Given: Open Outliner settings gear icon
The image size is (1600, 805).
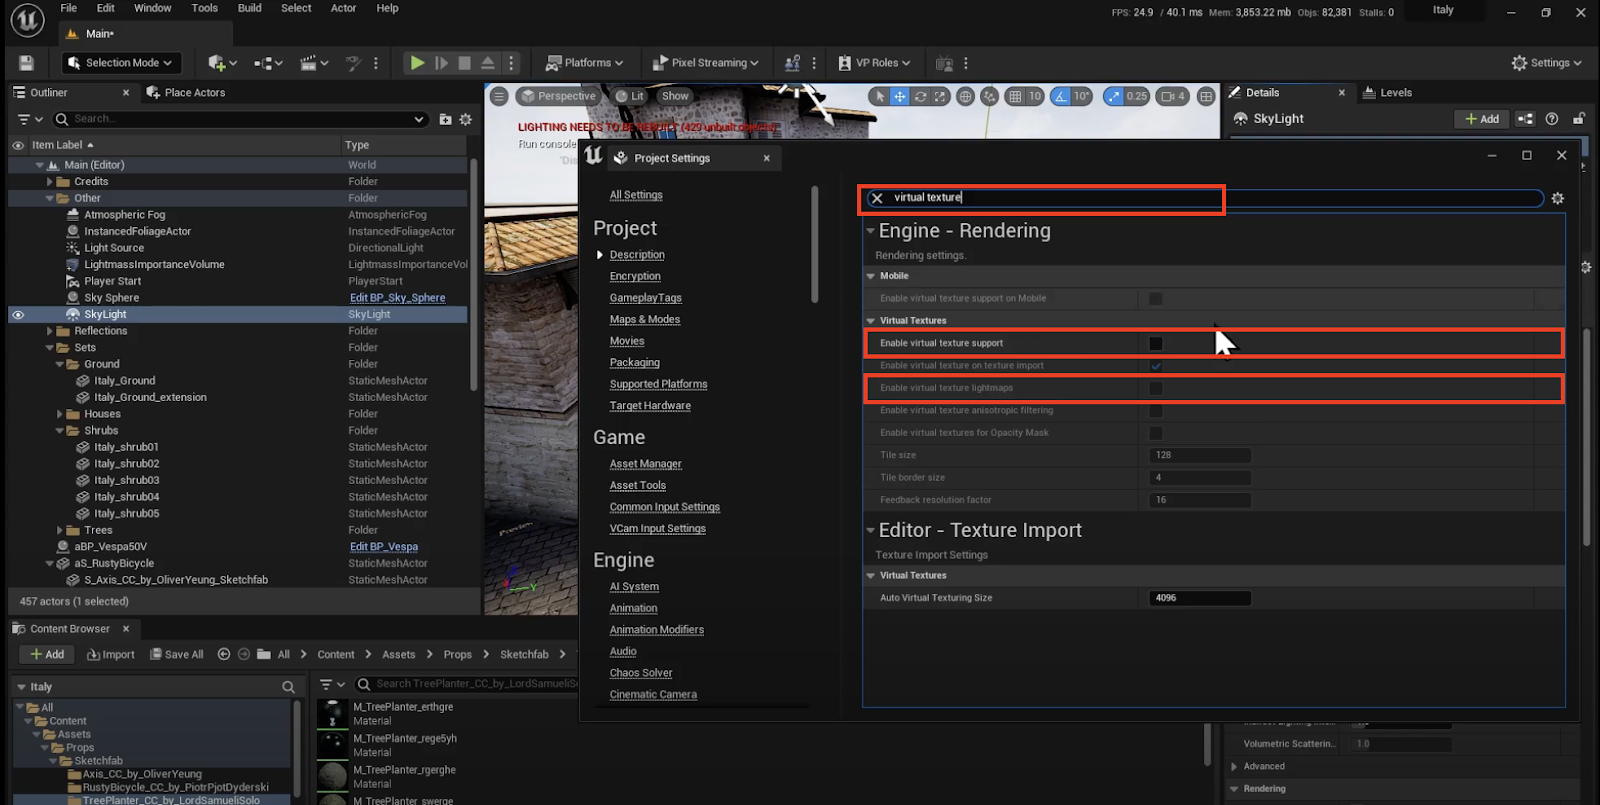Looking at the screenshot, I should click(466, 119).
